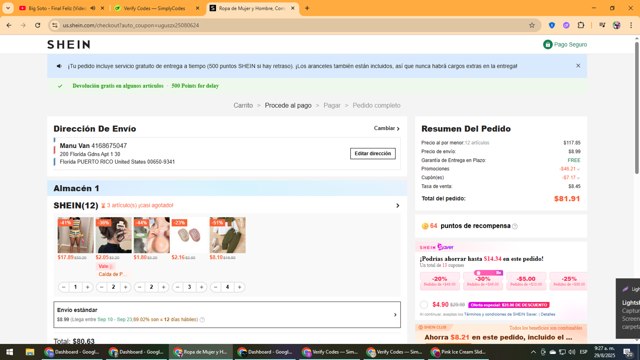The image size is (640, 360).
Task: Open the $2.05 hair clip thumbnail
Action: [113, 235]
